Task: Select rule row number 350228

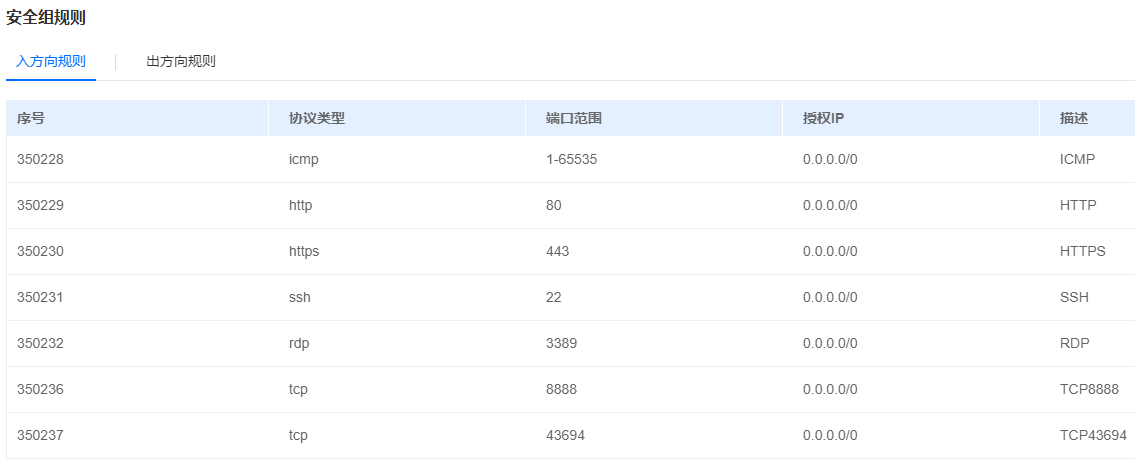Action: [x=40, y=159]
